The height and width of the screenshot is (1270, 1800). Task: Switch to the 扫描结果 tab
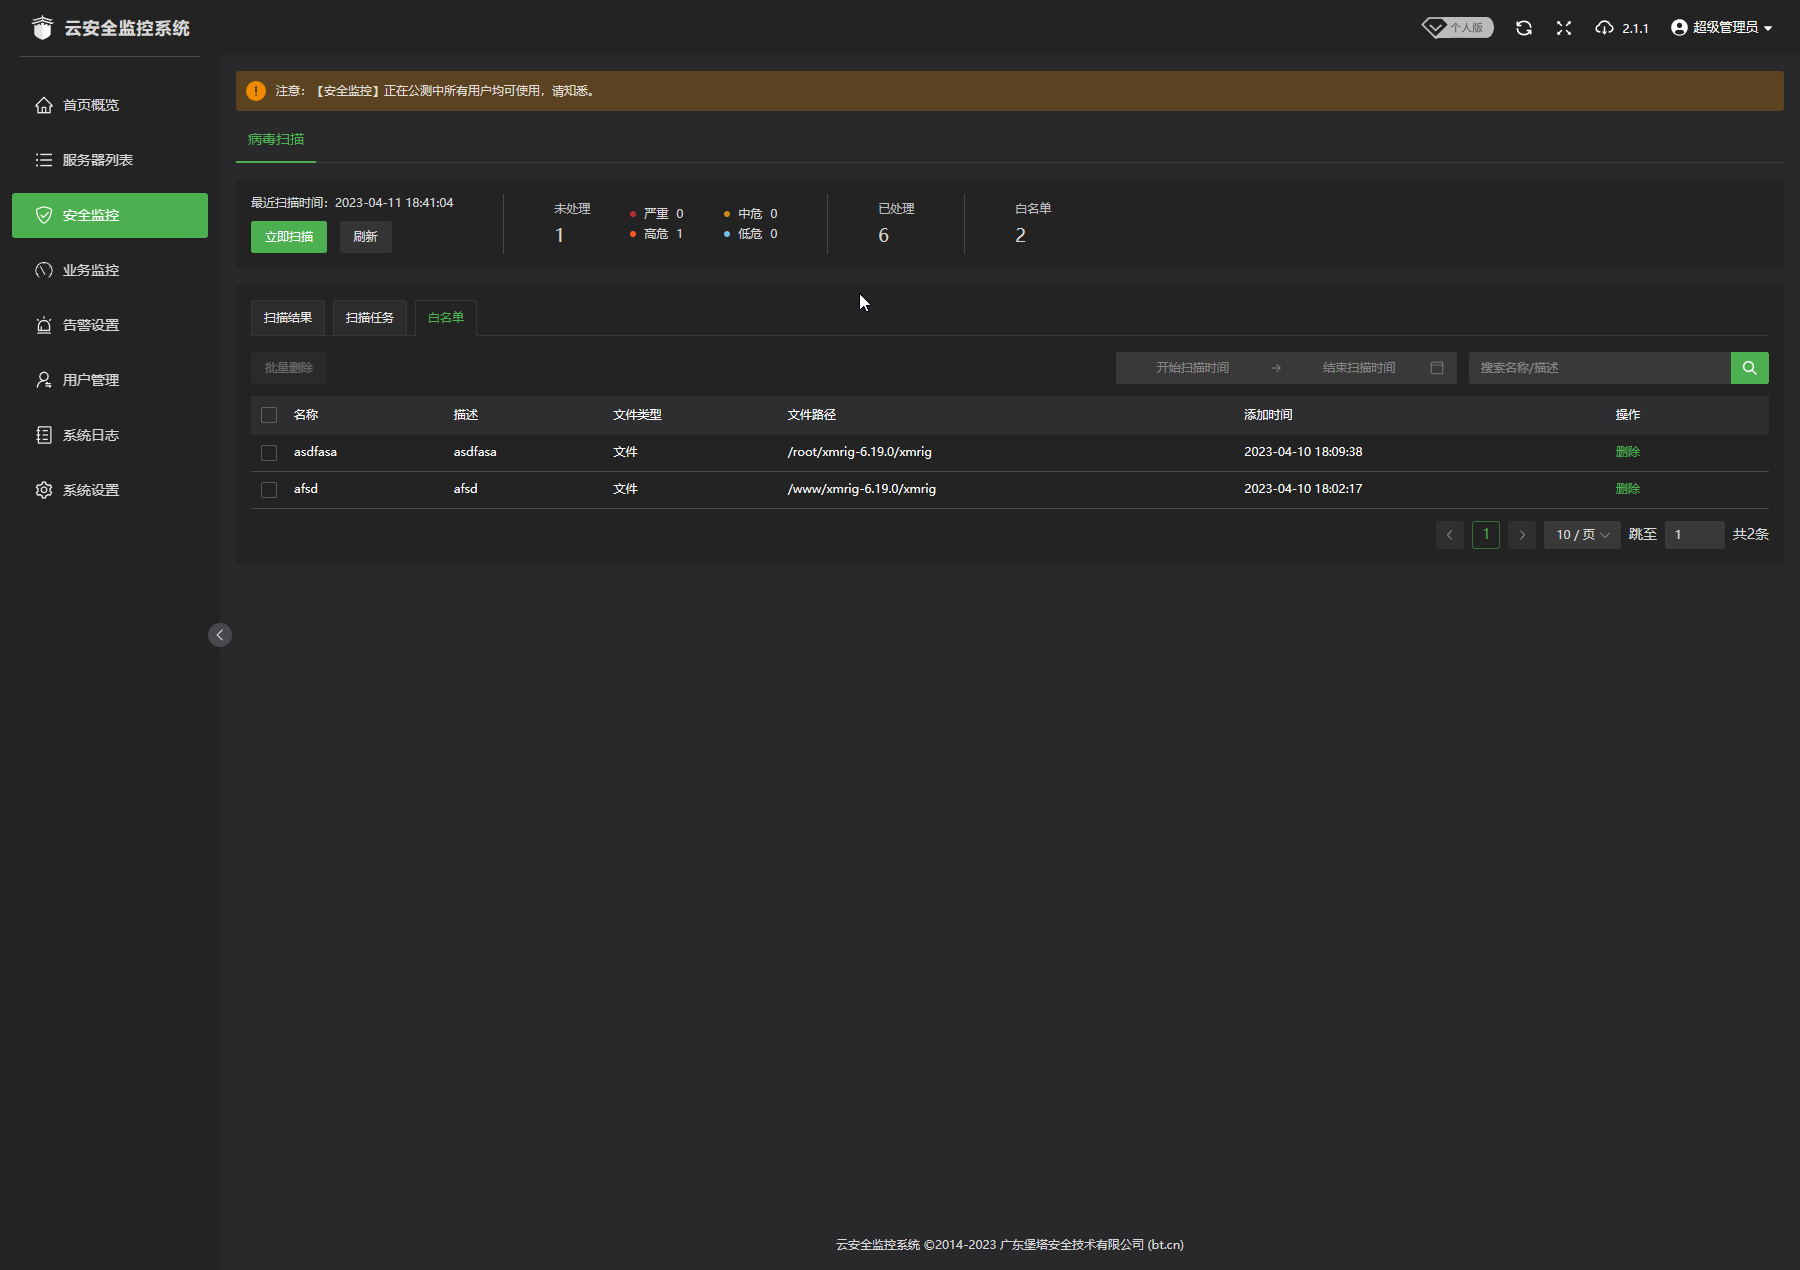(x=288, y=318)
